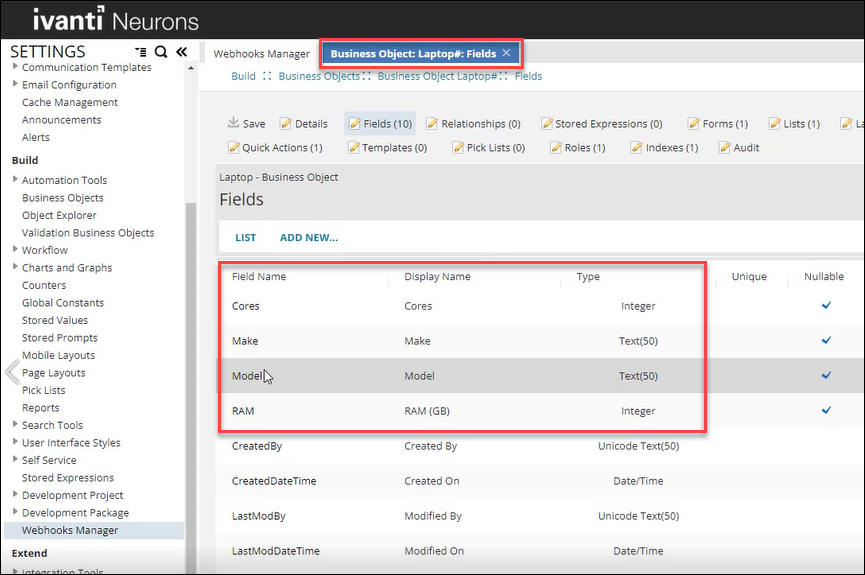Viewport: 865px width, 575px height.
Task: Click the search magnifier icon in Settings
Action: (x=160, y=52)
